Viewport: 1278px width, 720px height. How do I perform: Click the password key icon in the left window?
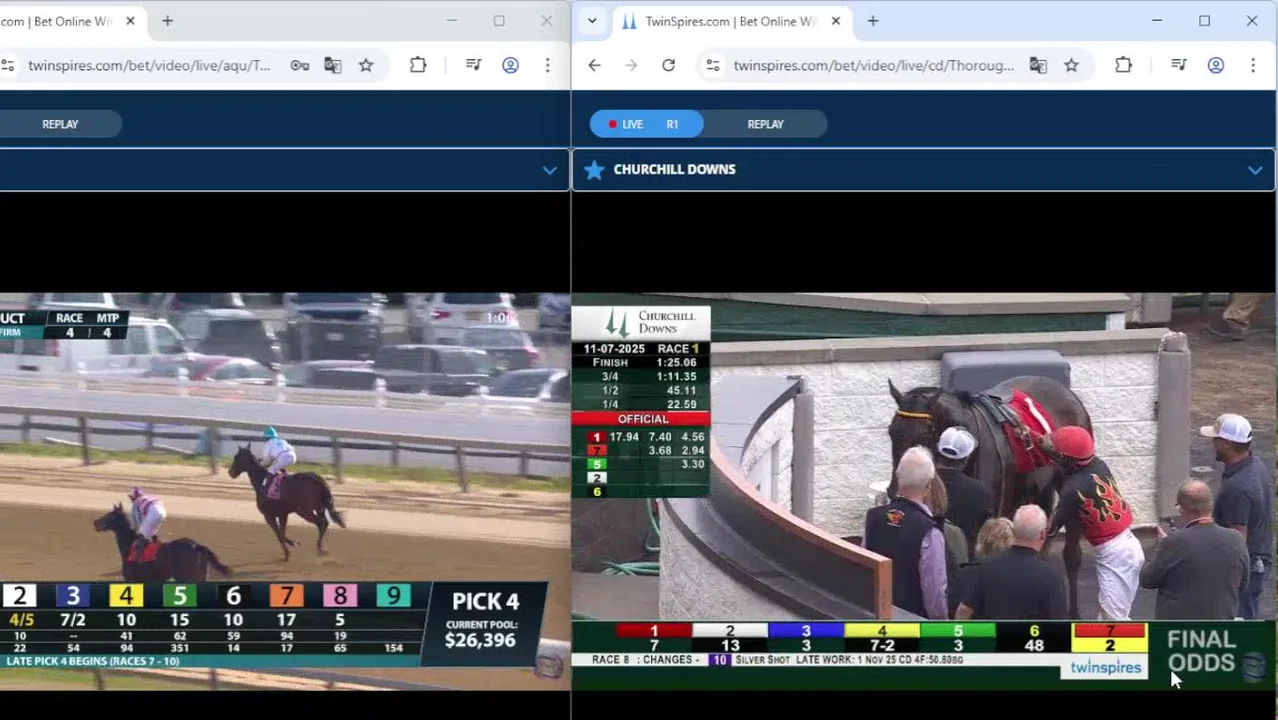tap(299, 66)
